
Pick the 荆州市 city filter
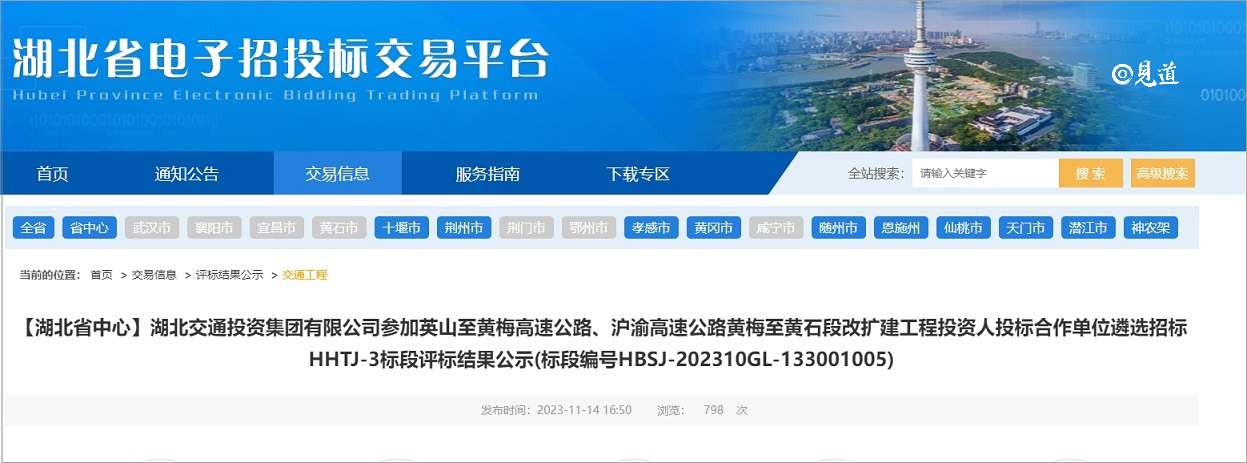click(x=464, y=228)
